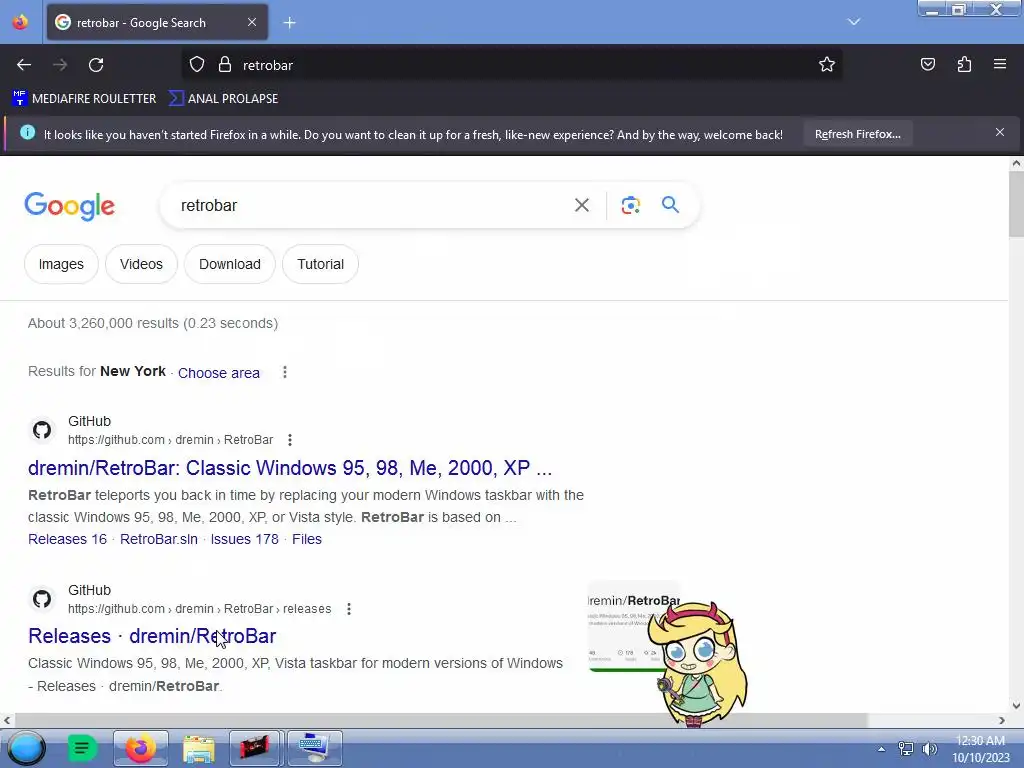Click the Refresh Firefox... button
This screenshot has height=768, width=1024.
pos(857,134)
